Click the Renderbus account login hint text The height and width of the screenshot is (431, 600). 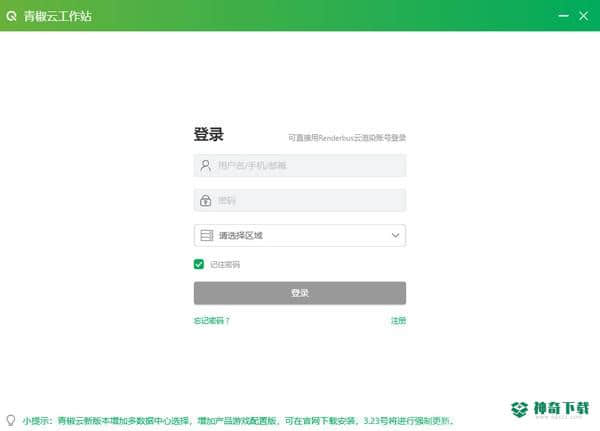coord(347,138)
